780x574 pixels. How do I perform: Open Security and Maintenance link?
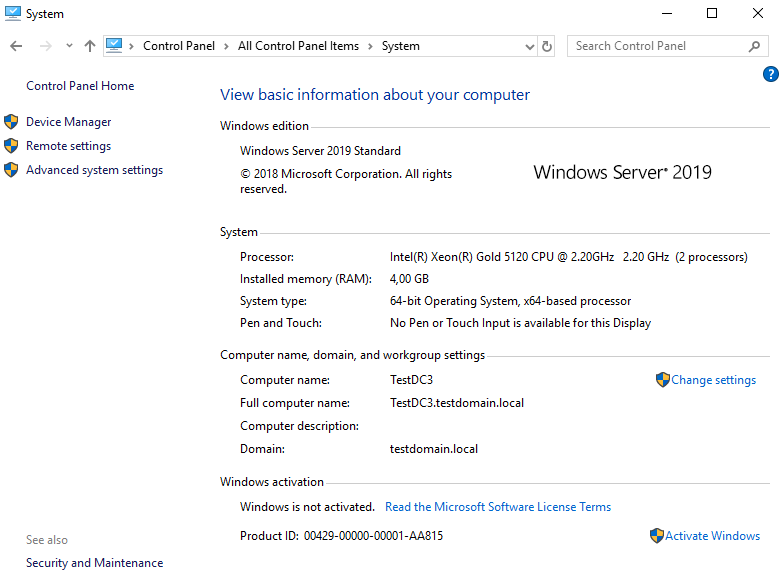[x=95, y=563]
